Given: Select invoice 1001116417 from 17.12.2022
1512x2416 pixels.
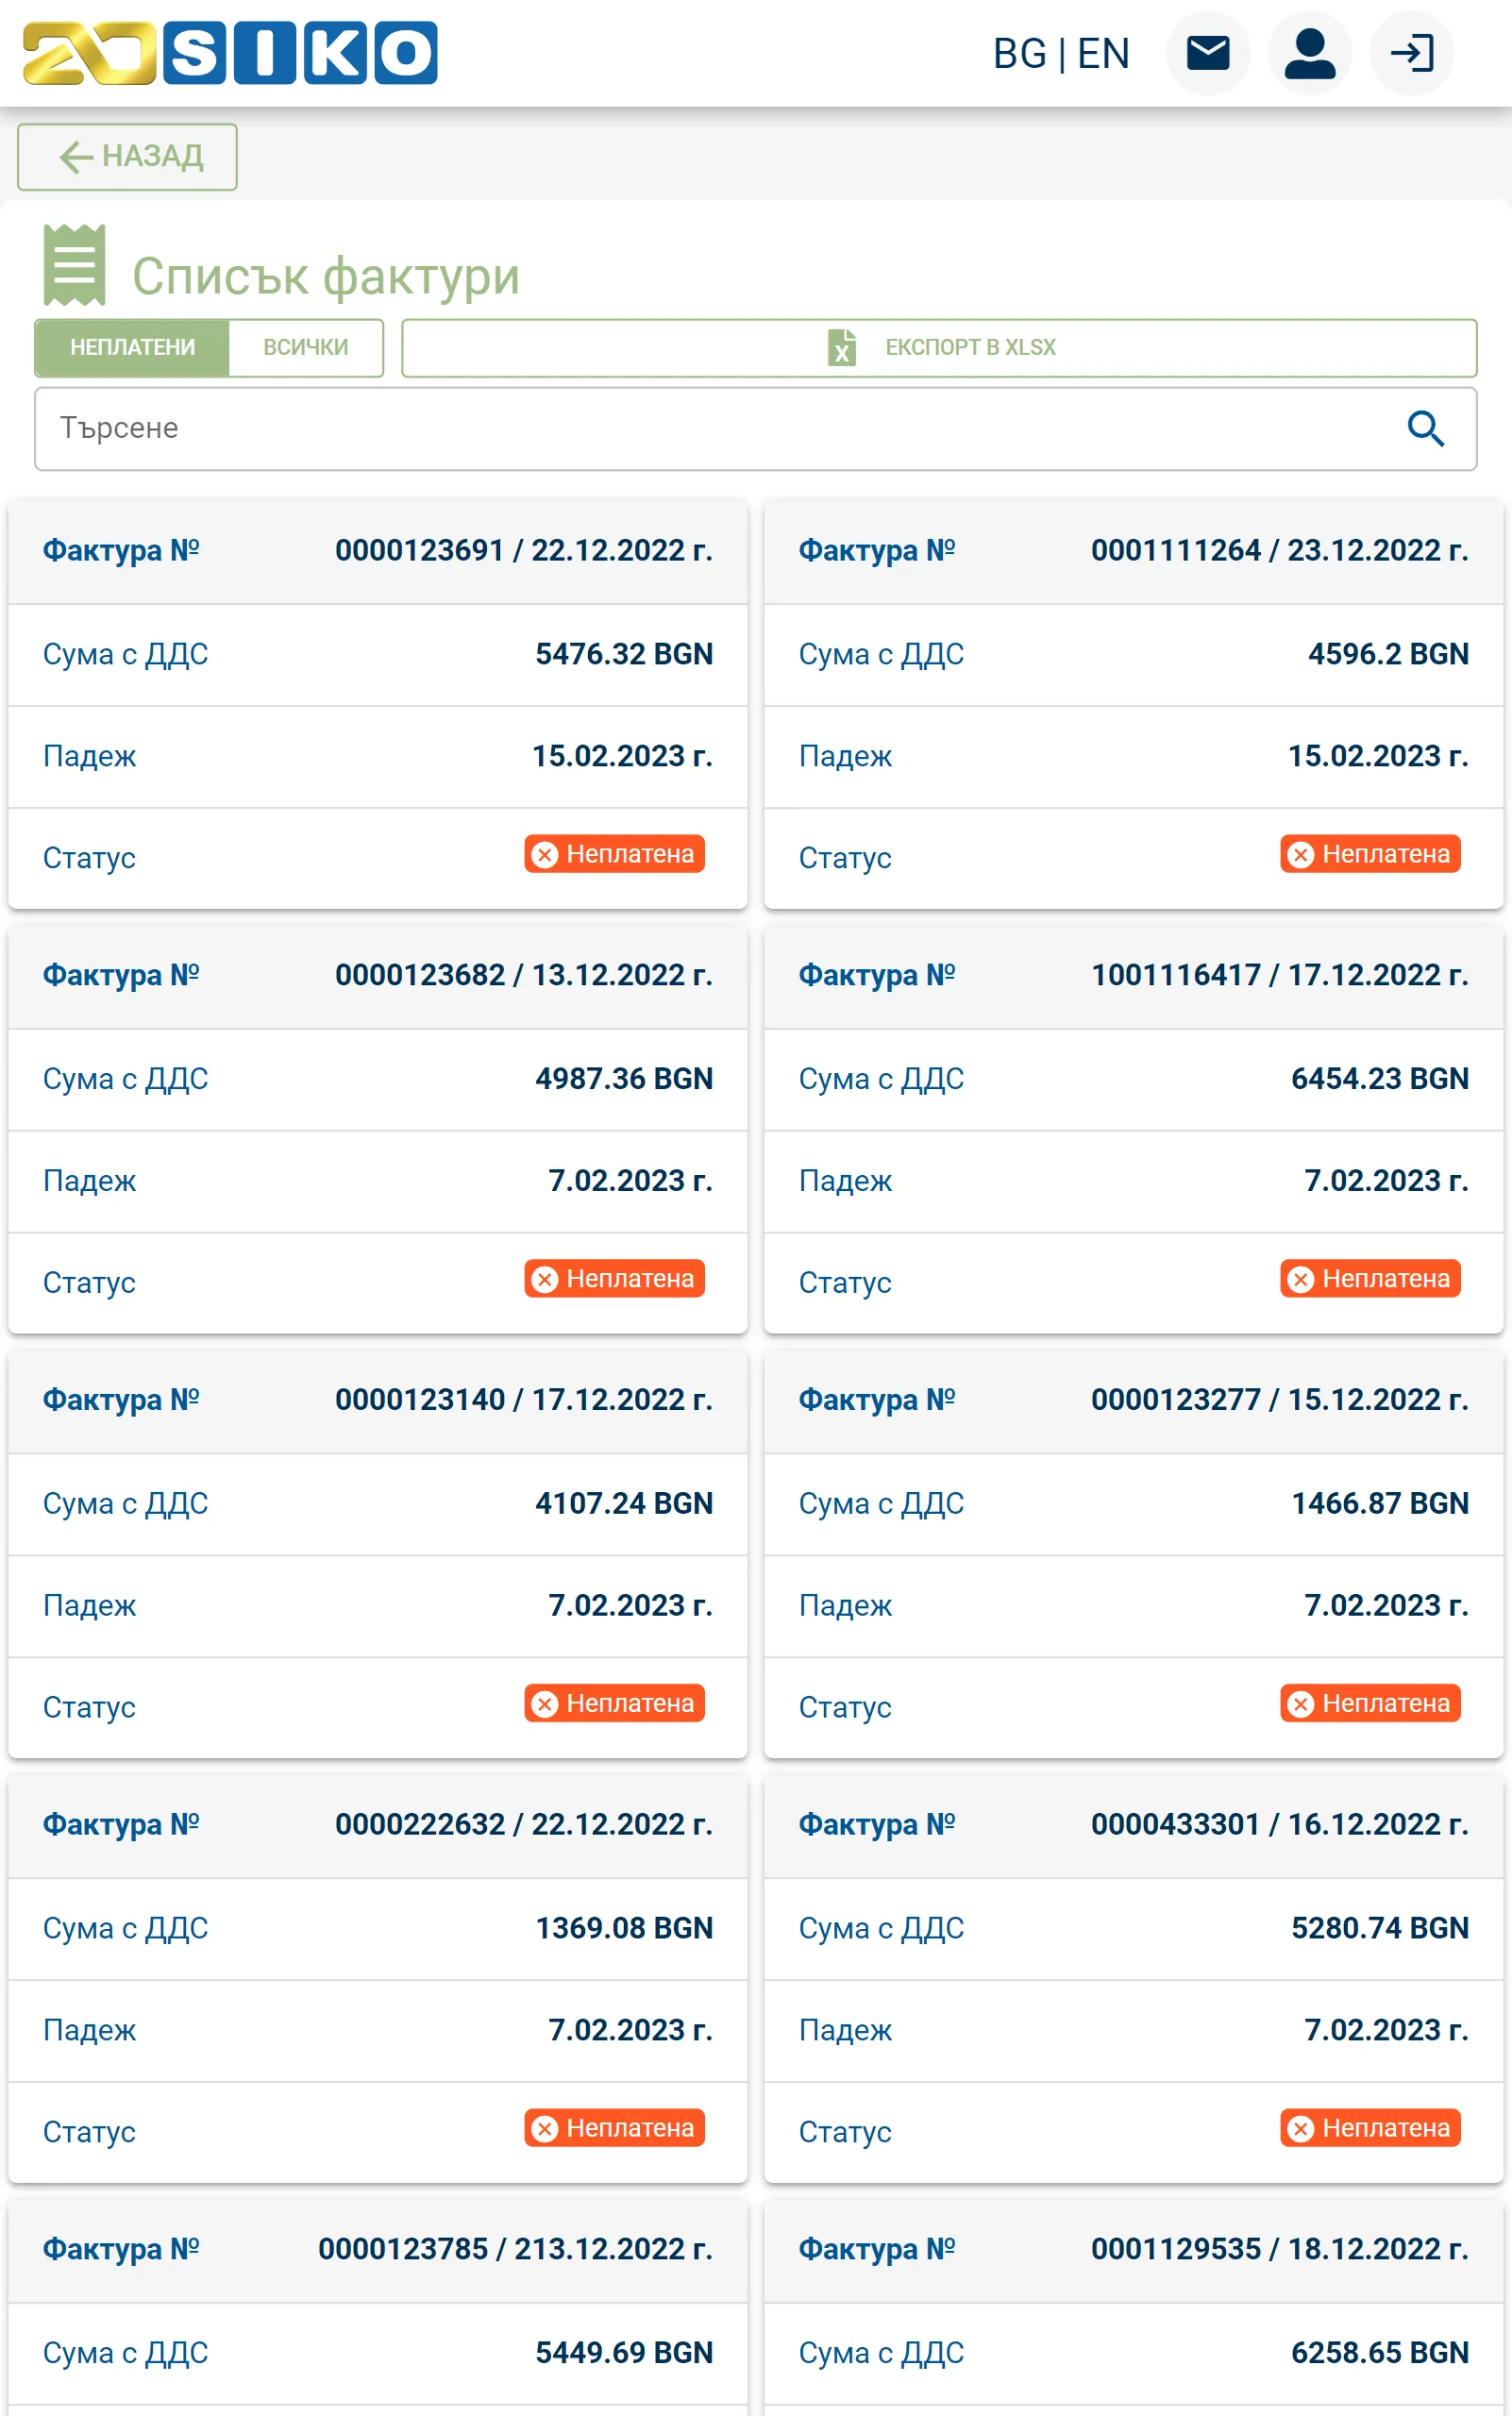Looking at the screenshot, I should pos(1133,976).
